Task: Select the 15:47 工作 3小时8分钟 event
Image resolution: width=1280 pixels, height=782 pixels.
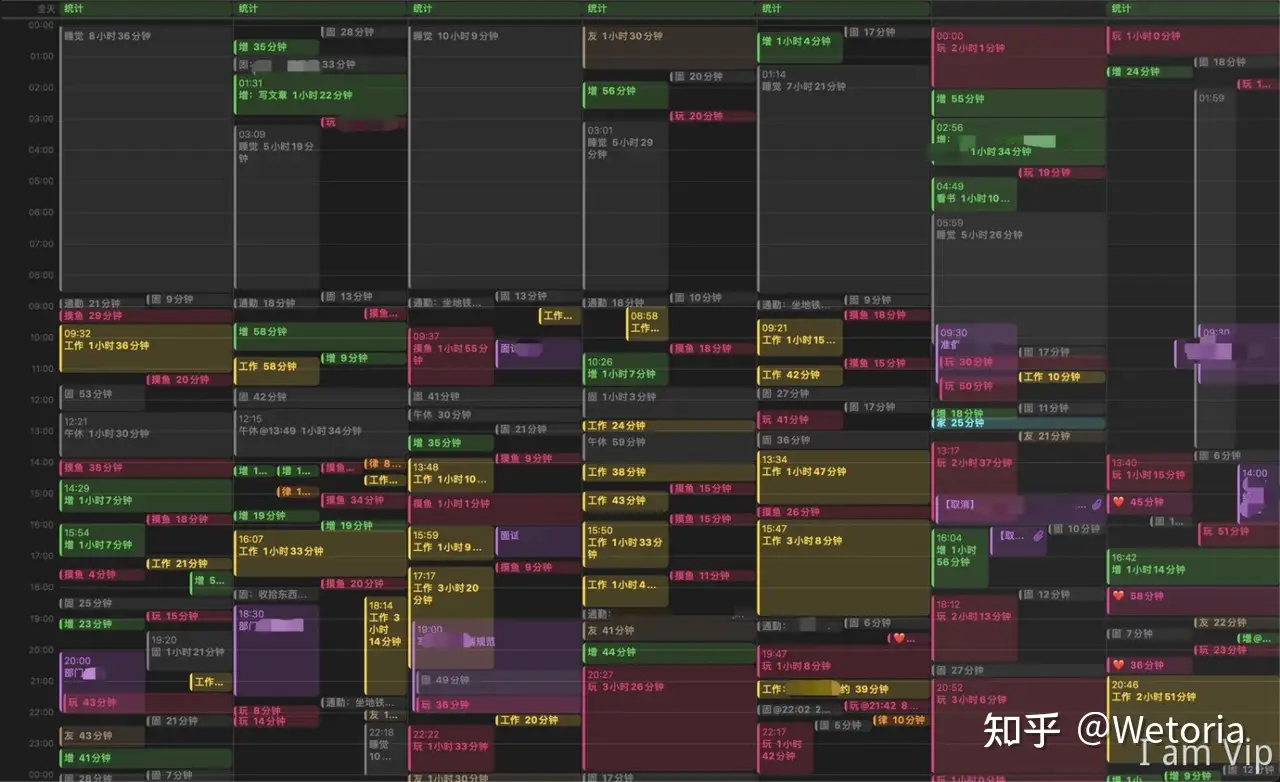Action: tap(844, 568)
